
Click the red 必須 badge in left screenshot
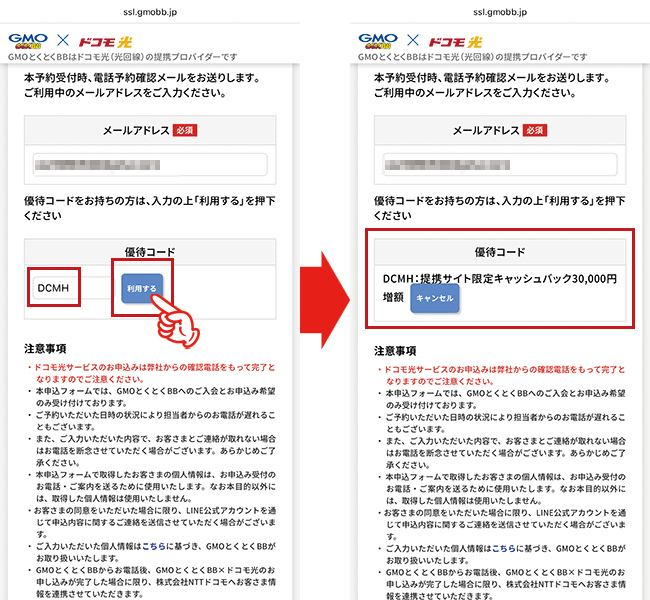[x=185, y=130]
